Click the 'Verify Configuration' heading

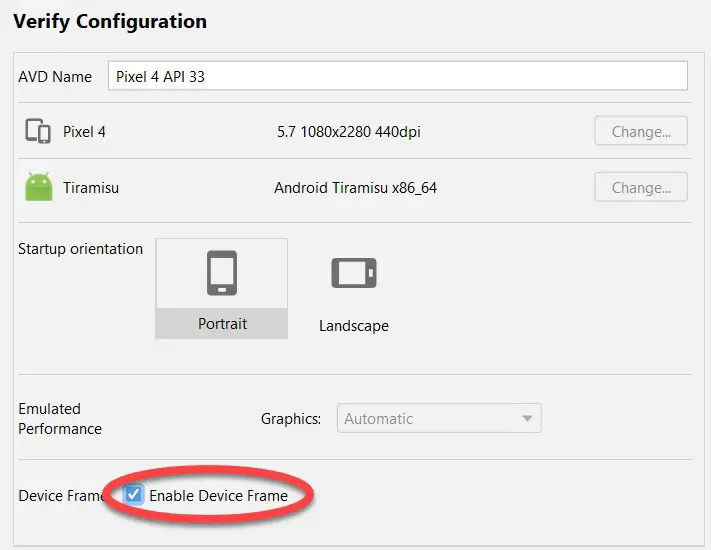point(110,22)
